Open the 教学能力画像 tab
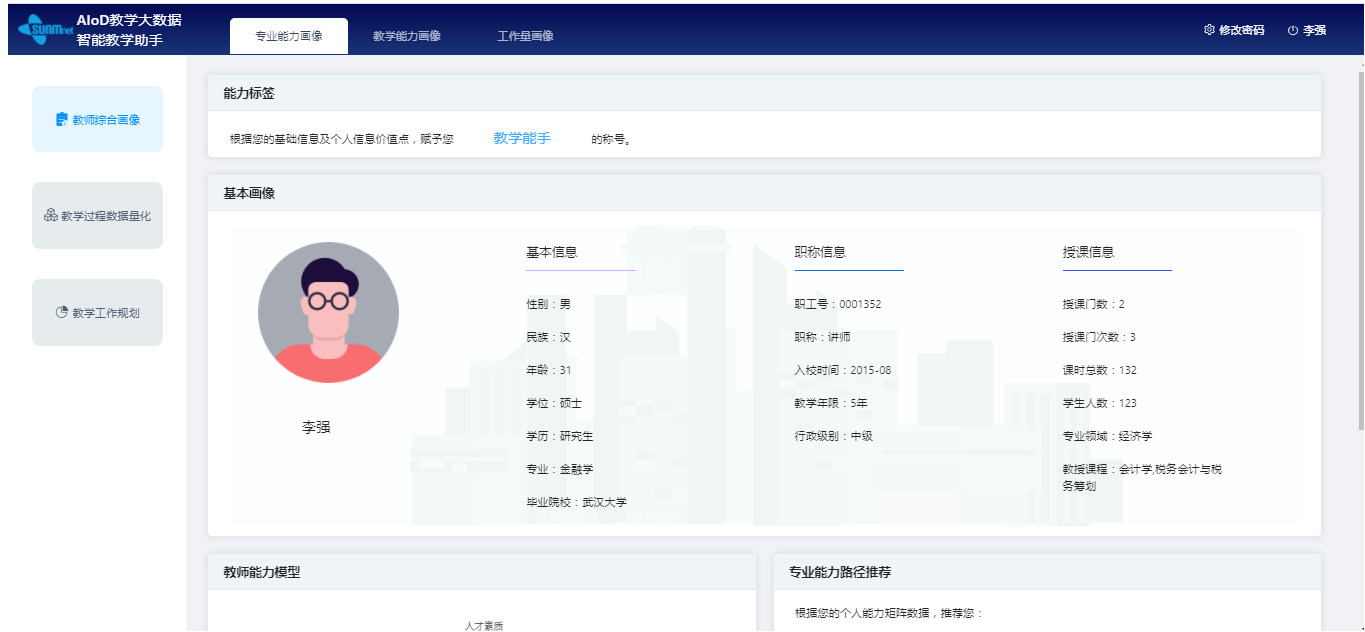 coord(407,36)
